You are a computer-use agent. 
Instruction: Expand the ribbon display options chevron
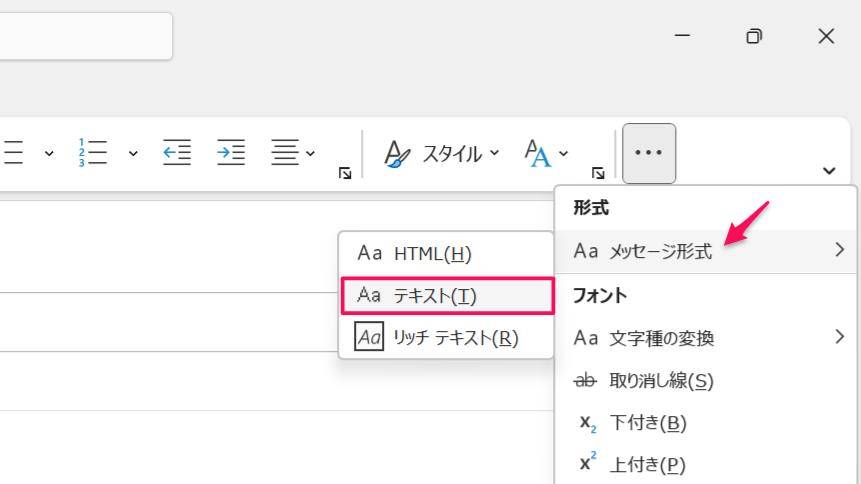pyautogui.click(x=829, y=171)
